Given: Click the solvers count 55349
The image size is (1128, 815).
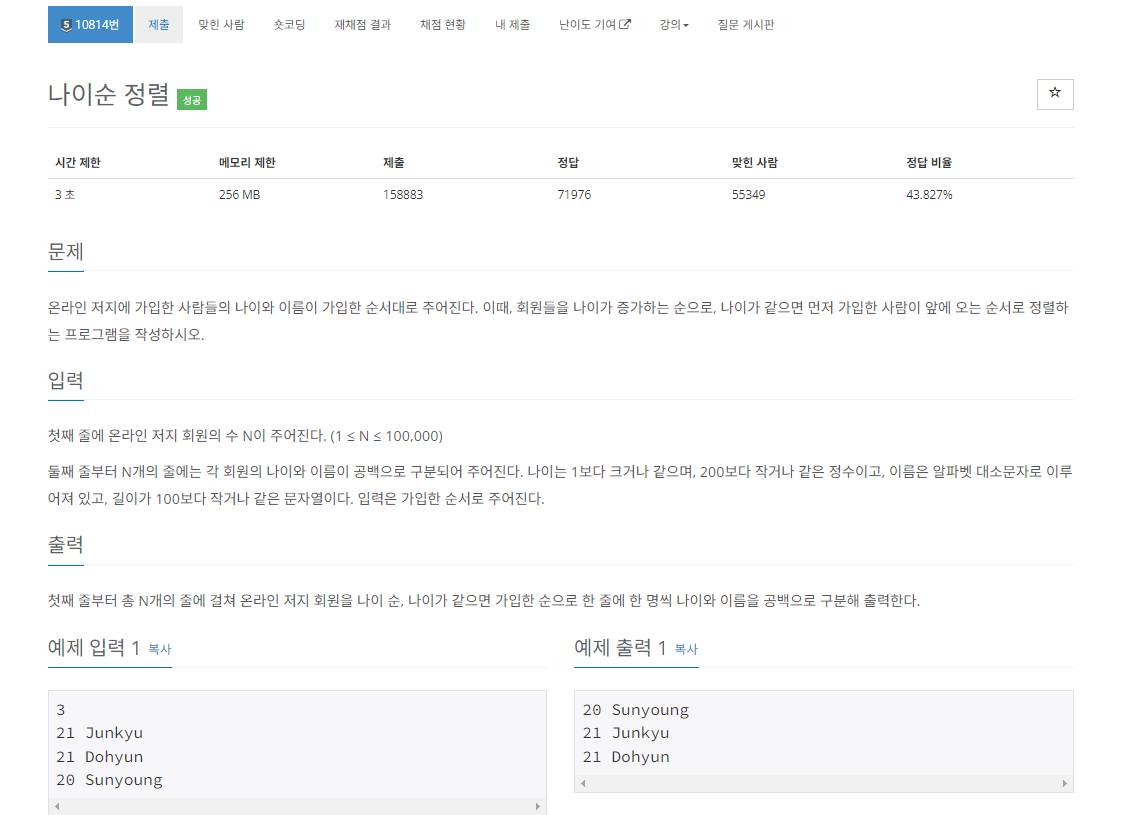Looking at the screenshot, I should tap(748, 194).
